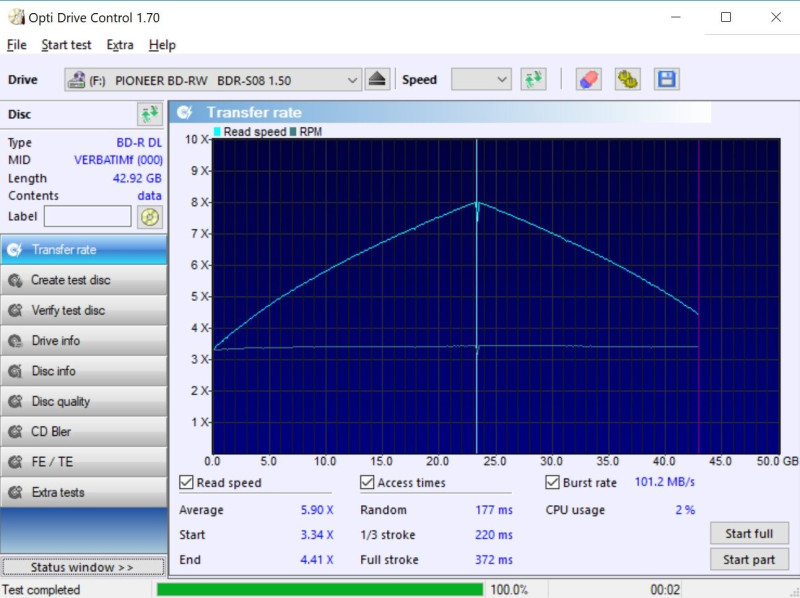Viewport: 800px width, 598px height.
Task: Click the speed refresh icon in the toolbar
Action: click(534, 80)
